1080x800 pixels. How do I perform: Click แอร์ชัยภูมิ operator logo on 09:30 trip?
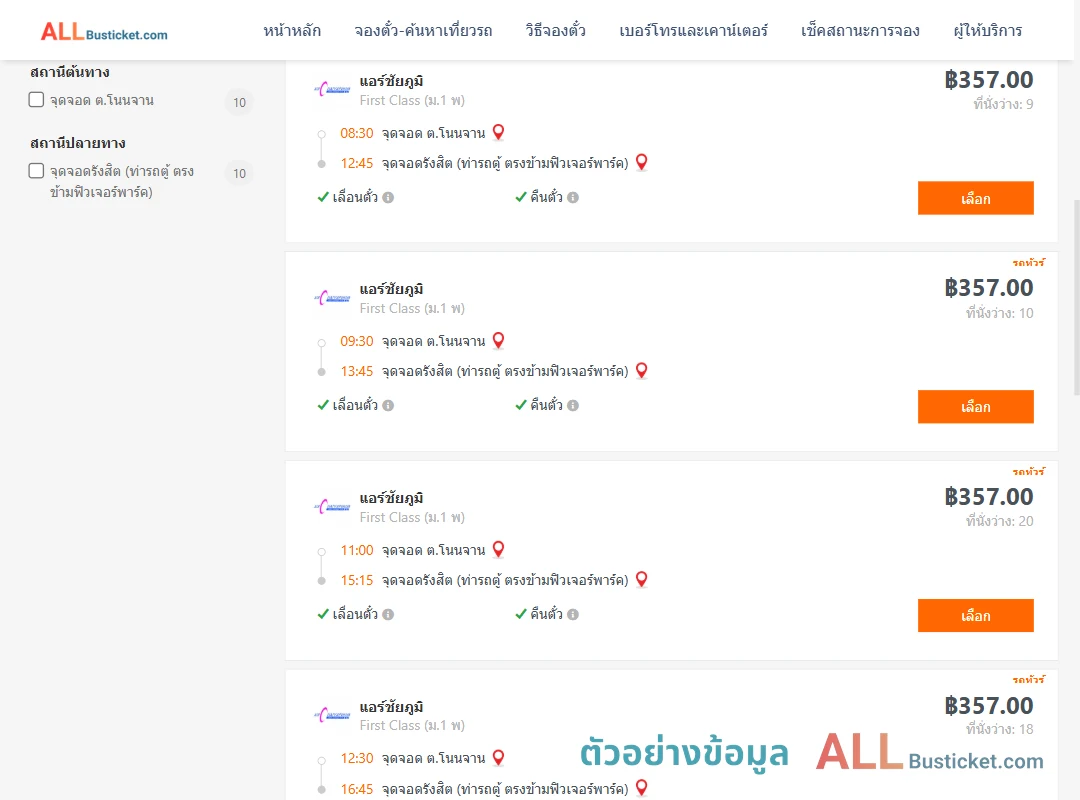point(332,298)
